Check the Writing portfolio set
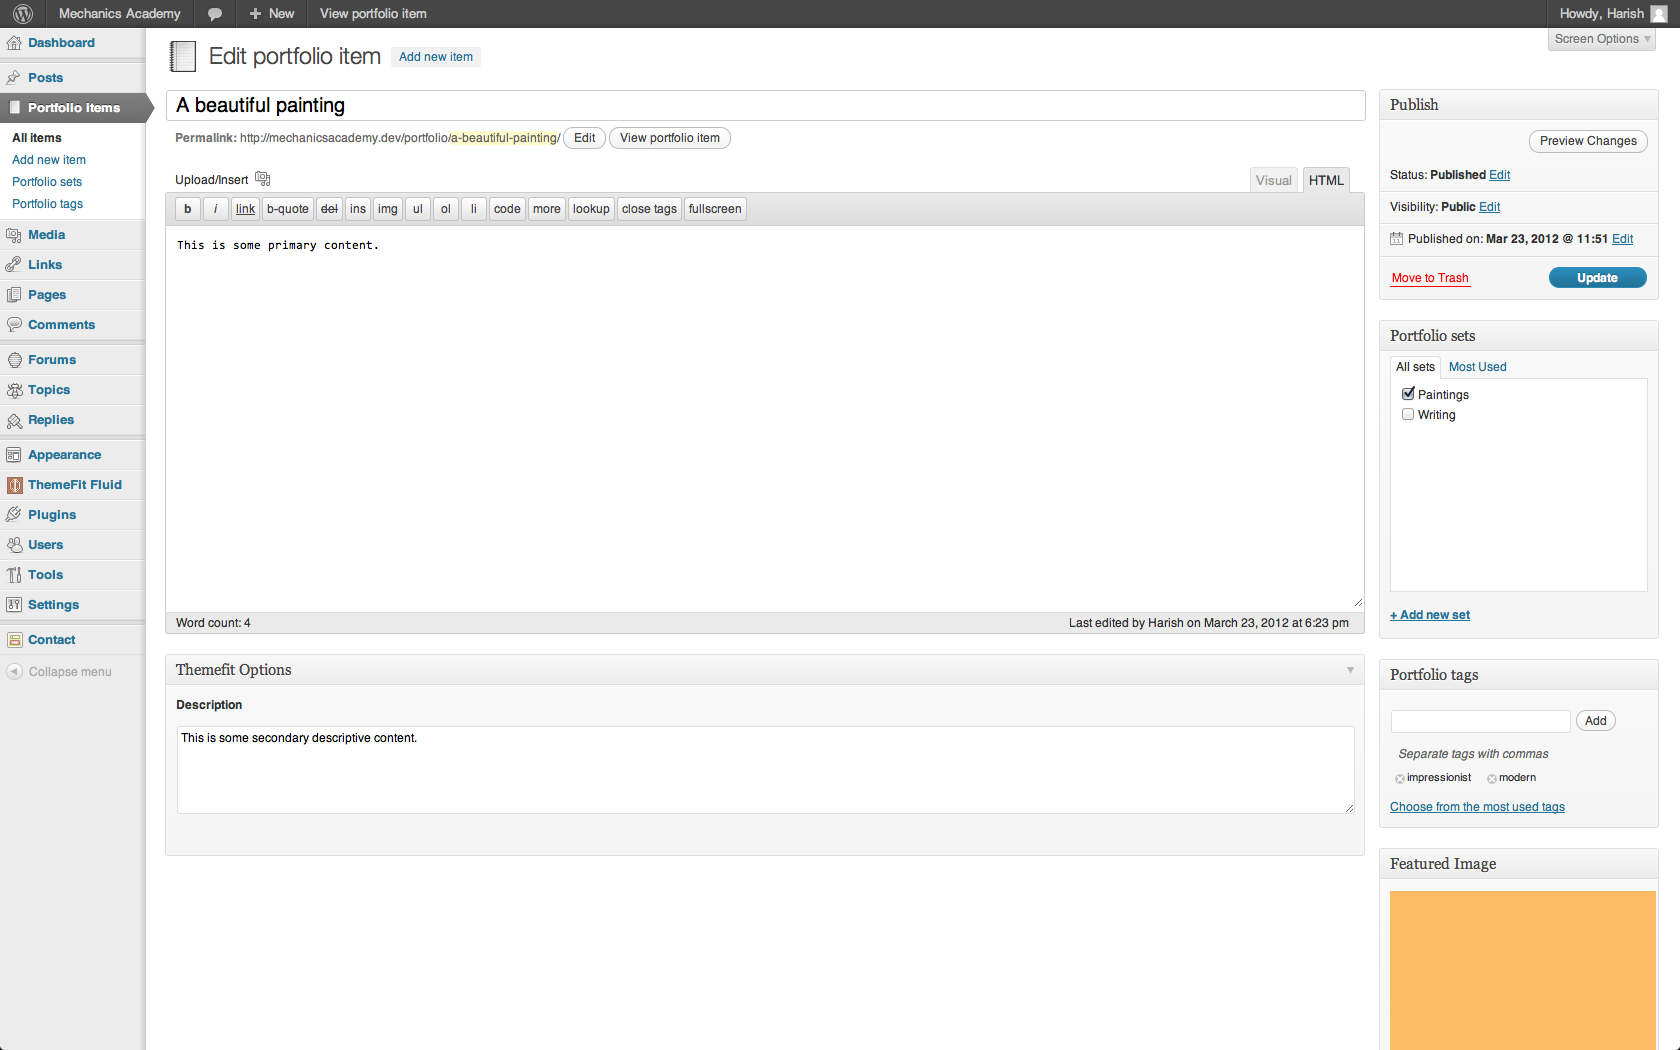This screenshot has height=1050, width=1680. (1408, 414)
